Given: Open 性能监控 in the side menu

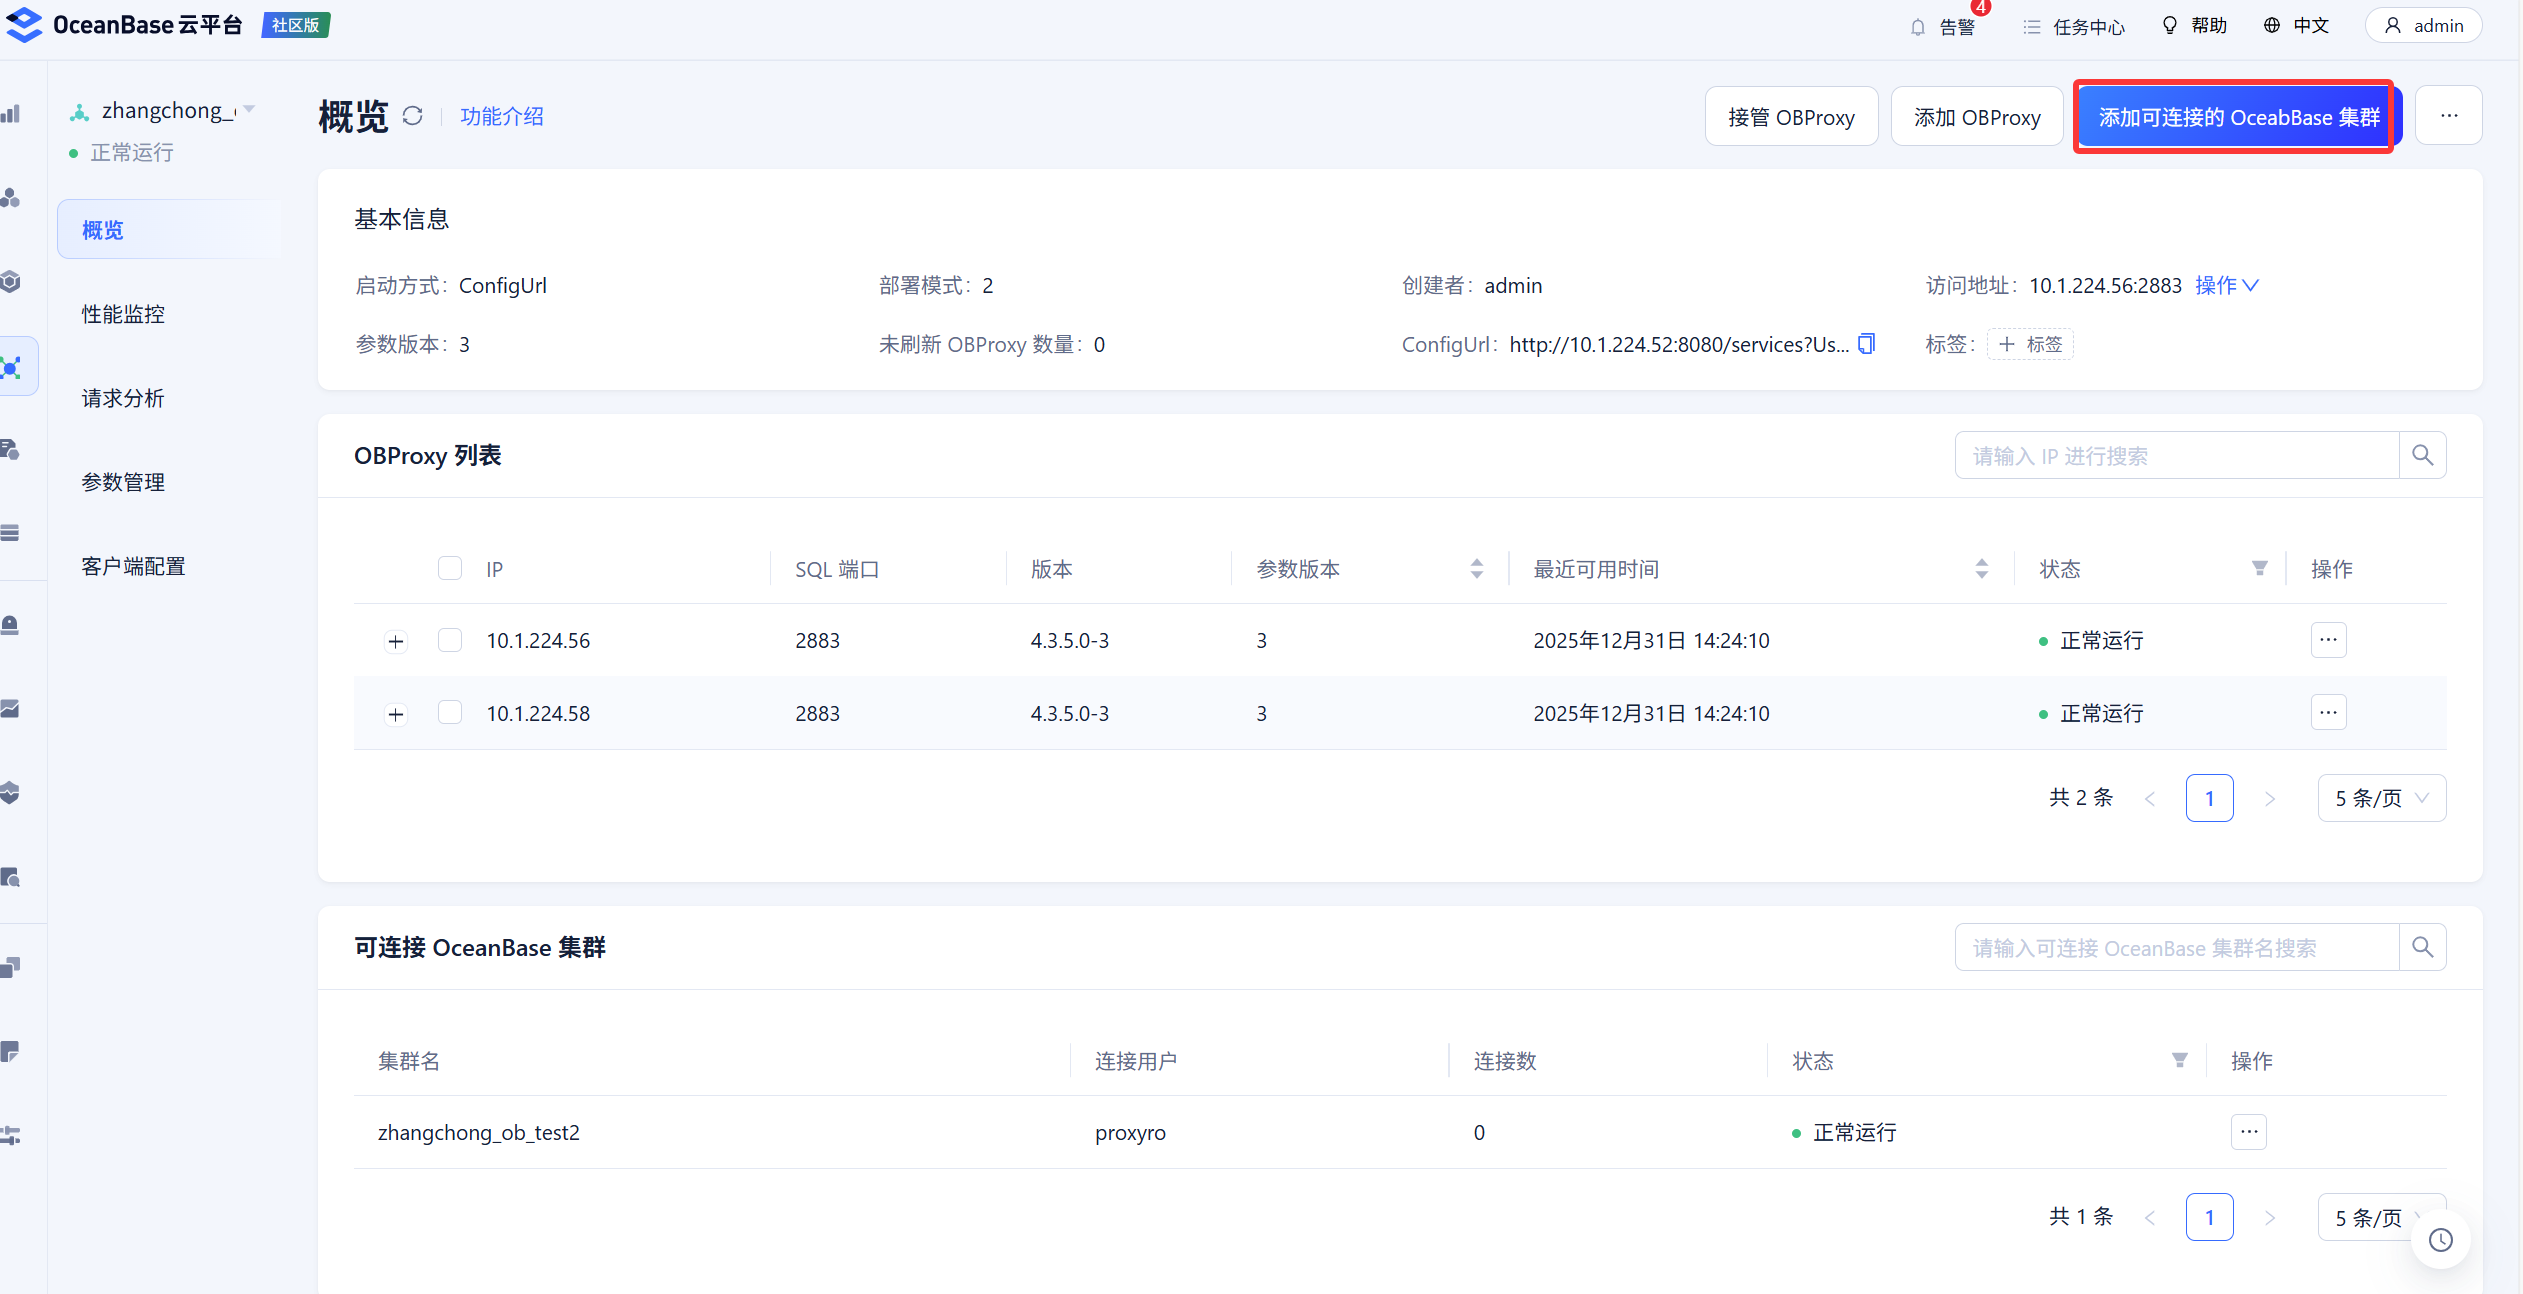Looking at the screenshot, I should pos(123,314).
